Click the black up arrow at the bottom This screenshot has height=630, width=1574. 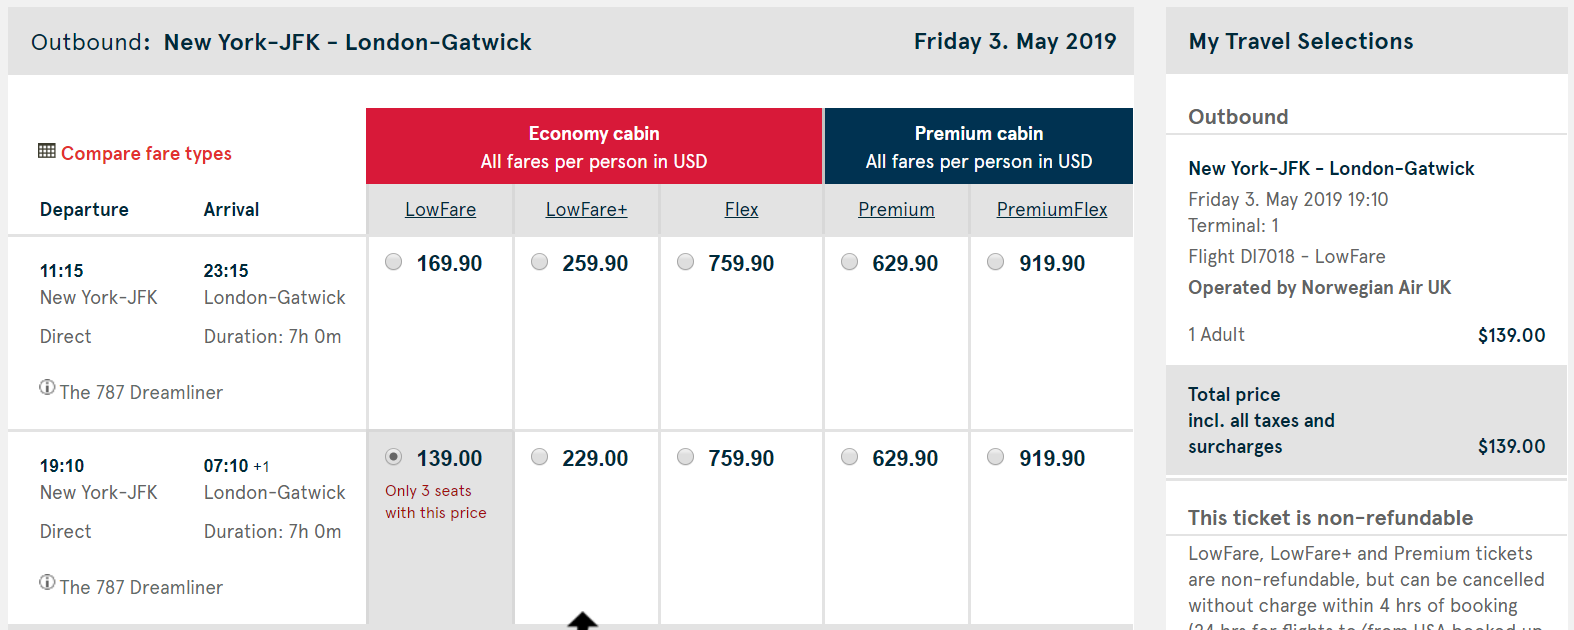[582, 621]
